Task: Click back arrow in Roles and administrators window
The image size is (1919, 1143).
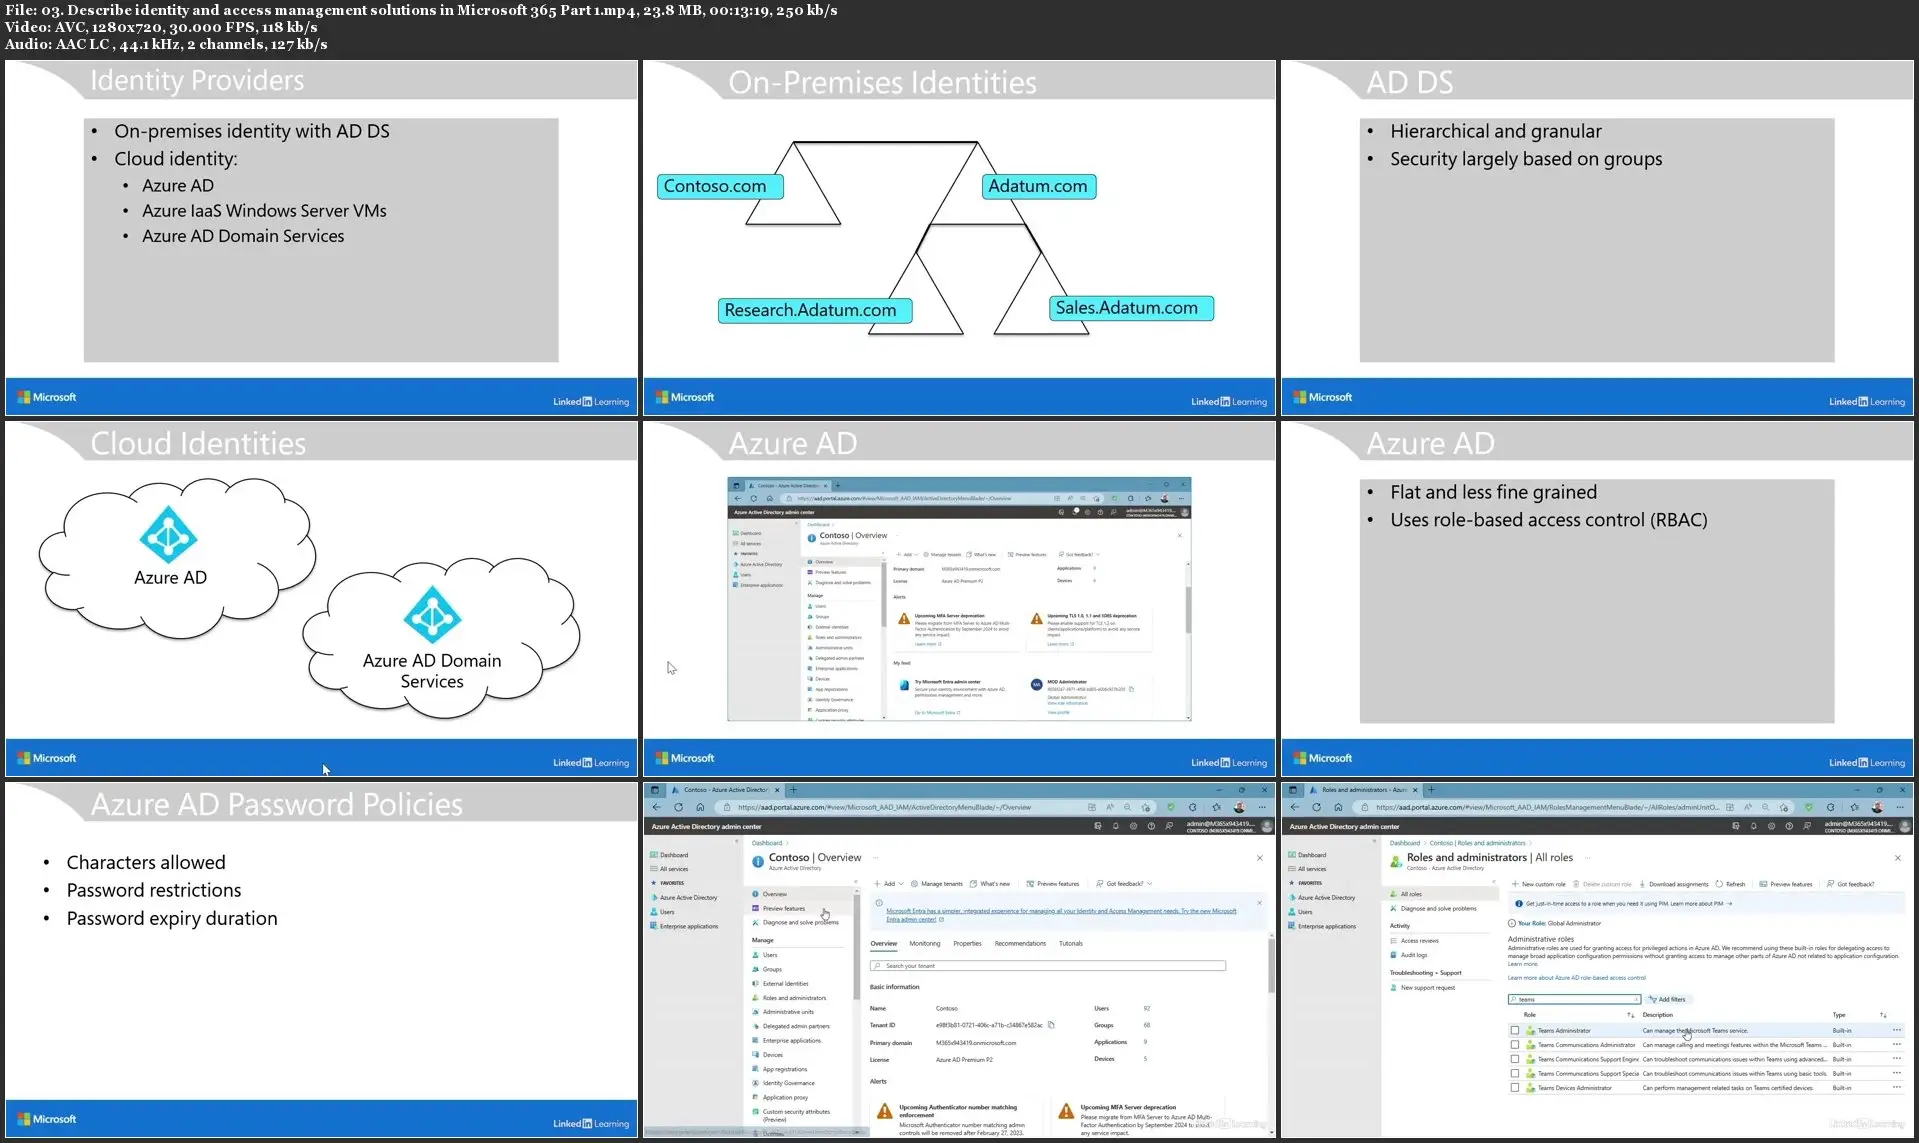Action: tap(1295, 807)
